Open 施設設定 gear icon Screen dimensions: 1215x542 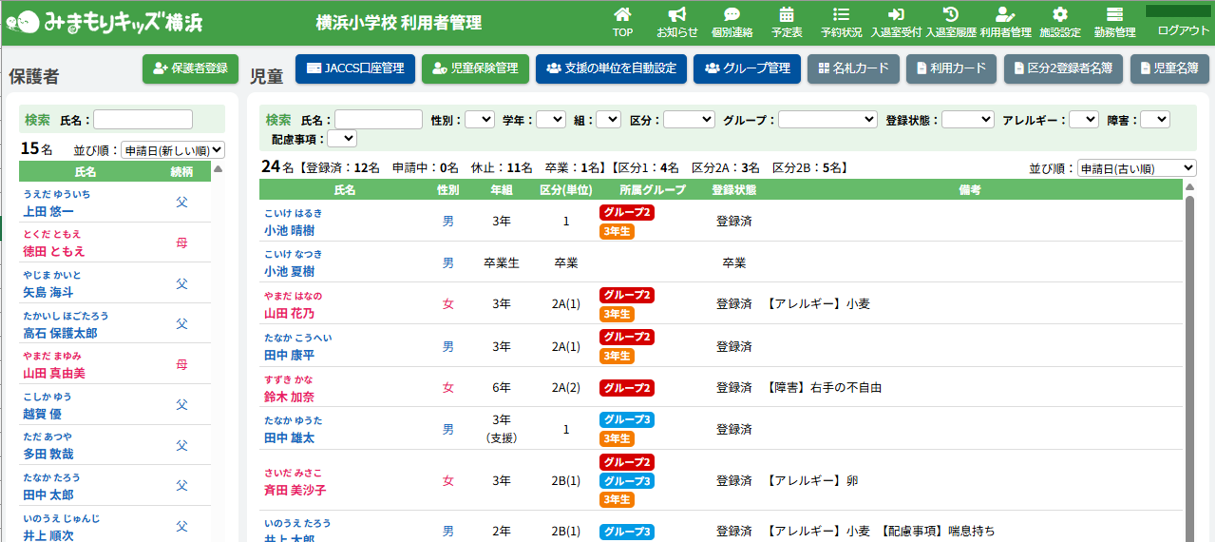(1060, 15)
